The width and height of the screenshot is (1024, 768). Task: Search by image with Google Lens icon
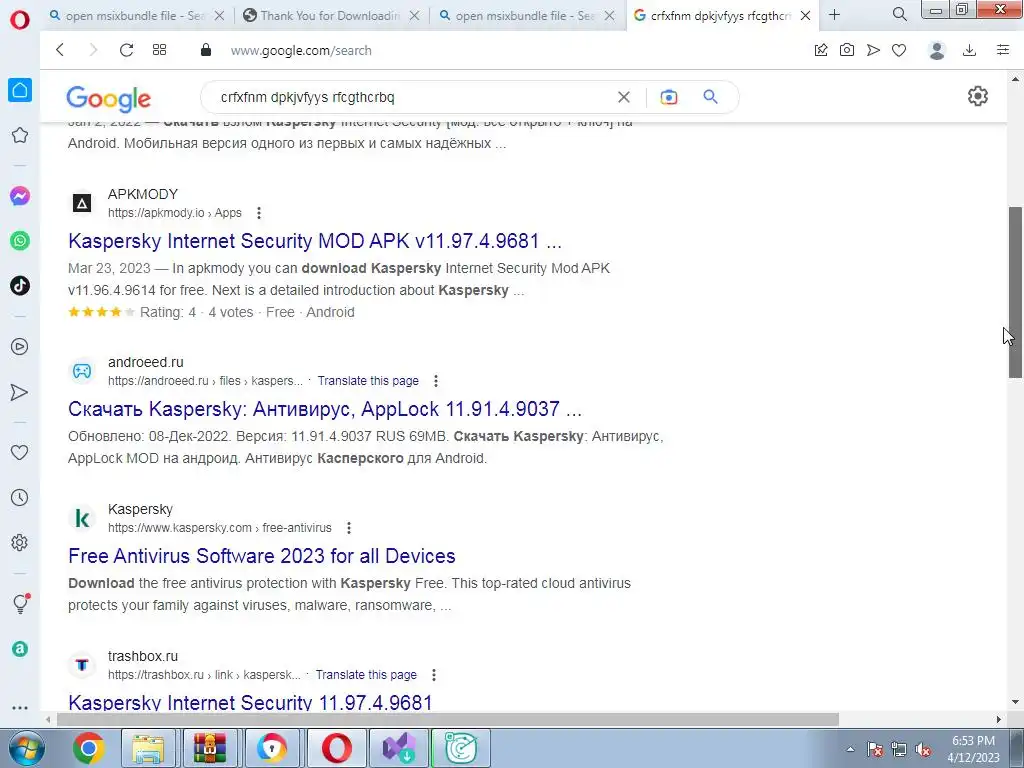(669, 97)
